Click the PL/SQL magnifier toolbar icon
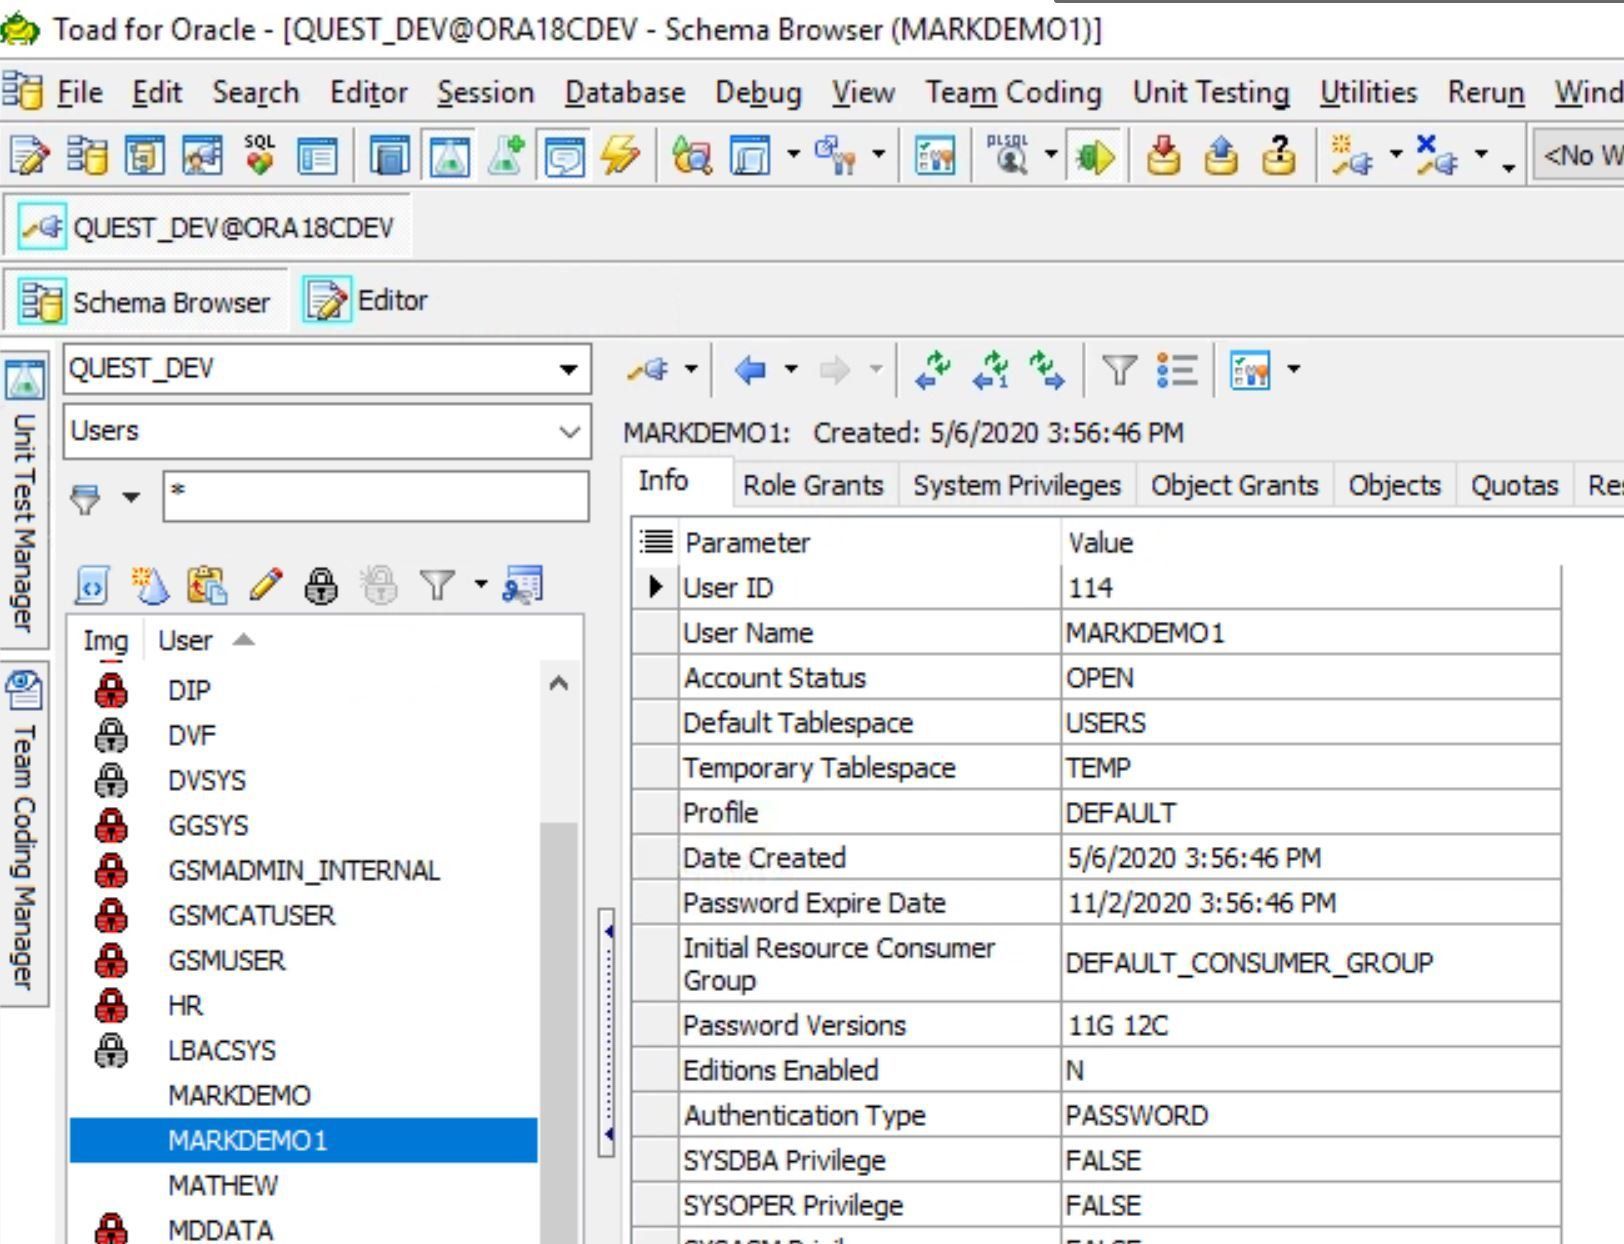The width and height of the screenshot is (1624, 1244). click(x=1009, y=155)
